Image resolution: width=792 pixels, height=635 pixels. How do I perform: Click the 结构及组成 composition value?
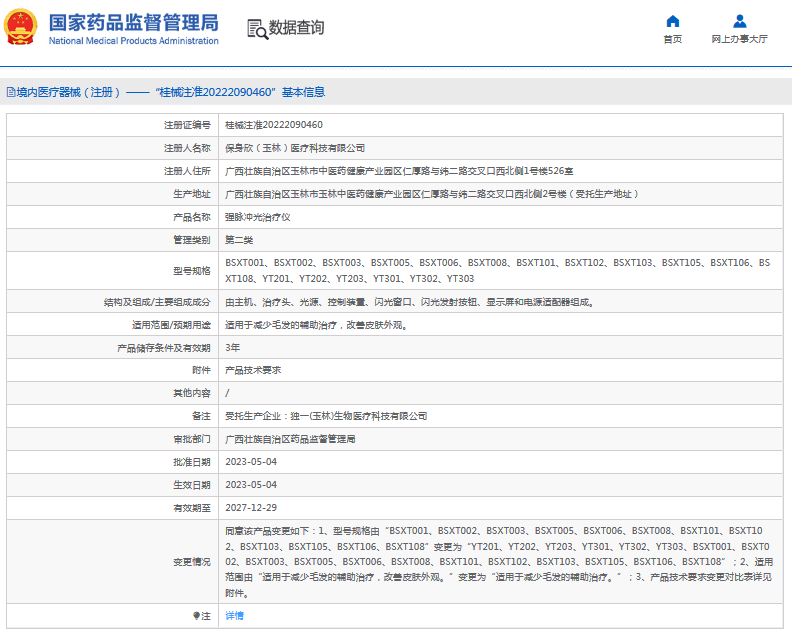pyautogui.click(x=410, y=302)
